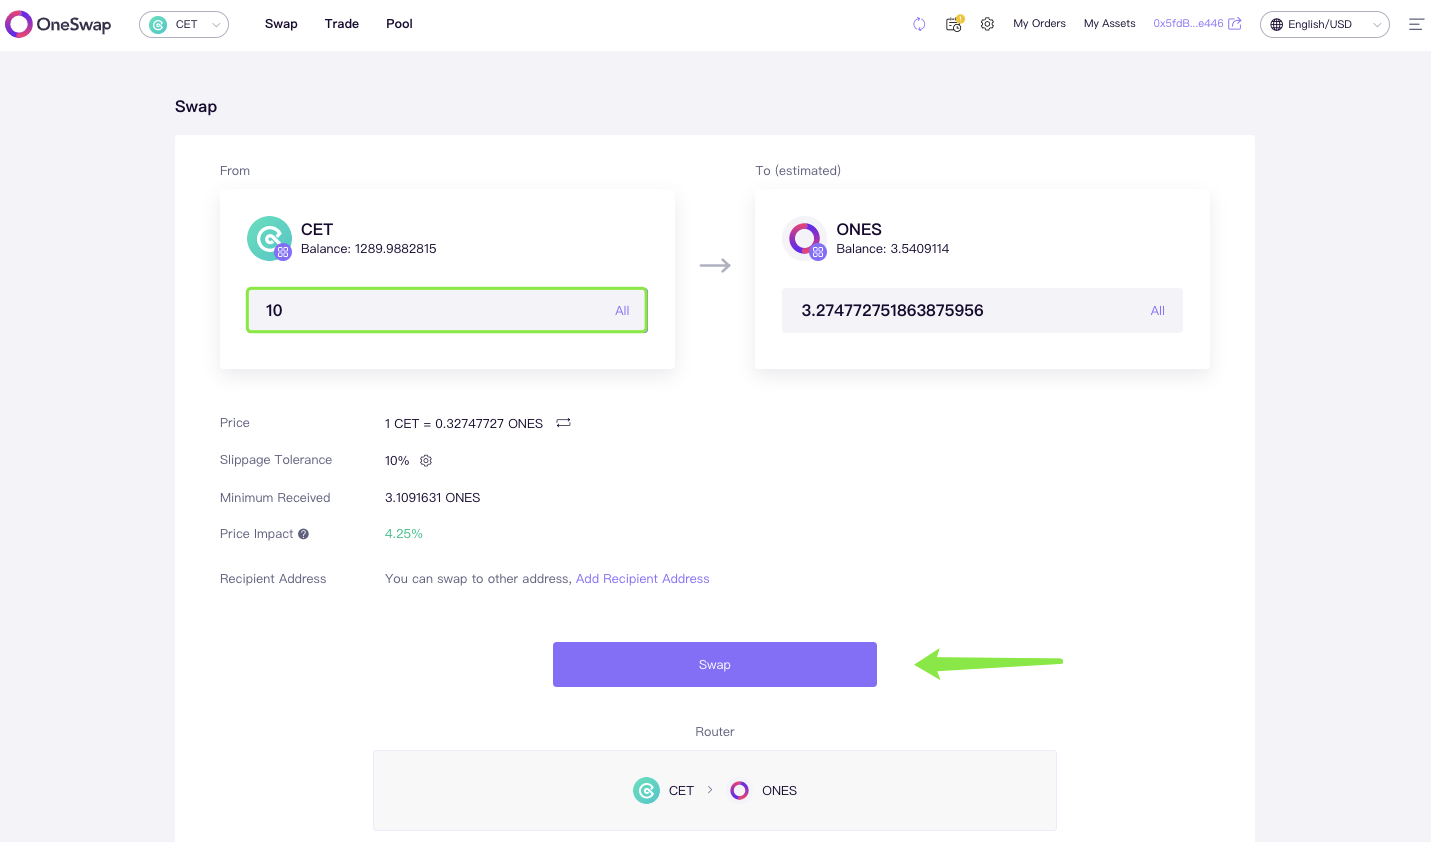
Task: Click Add Recipient Address link
Action: (x=643, y=579)
